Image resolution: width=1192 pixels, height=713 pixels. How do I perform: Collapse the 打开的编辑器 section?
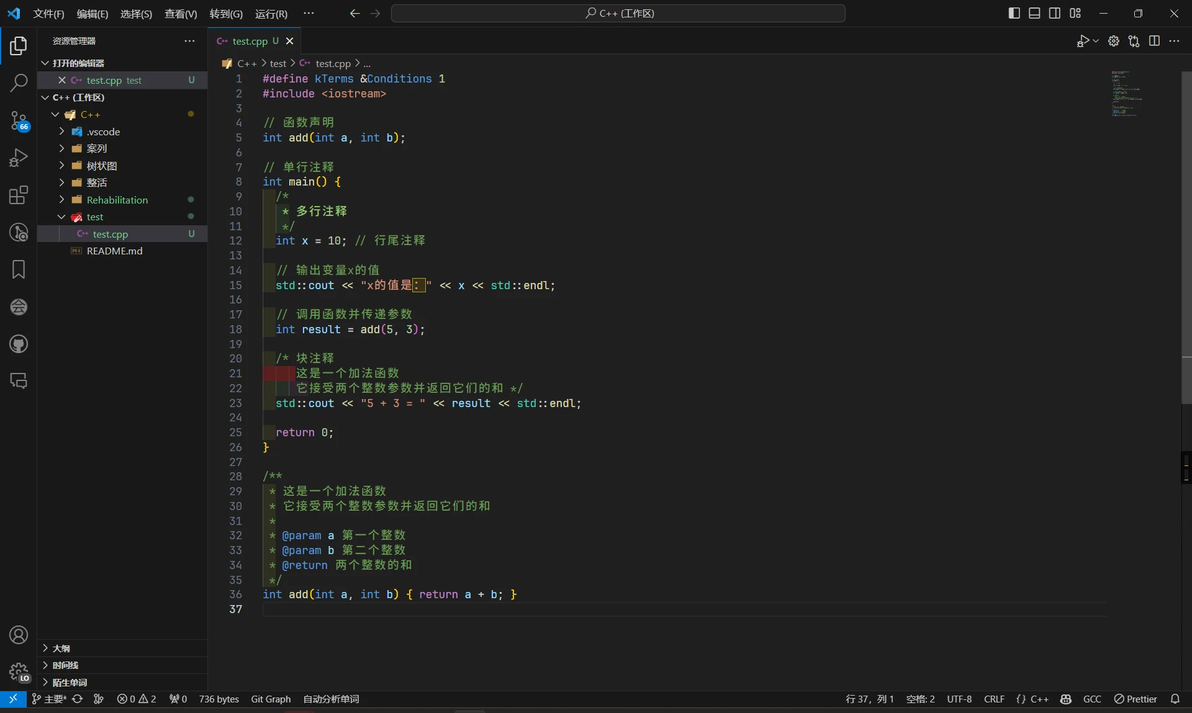tap(122, 63)
